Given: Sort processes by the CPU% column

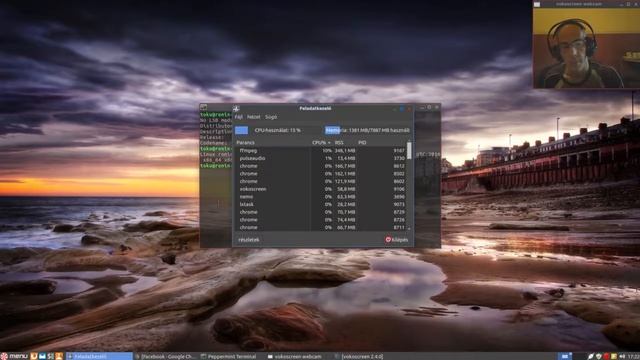Looking at the screenshot, I should [x=321, y=143].
